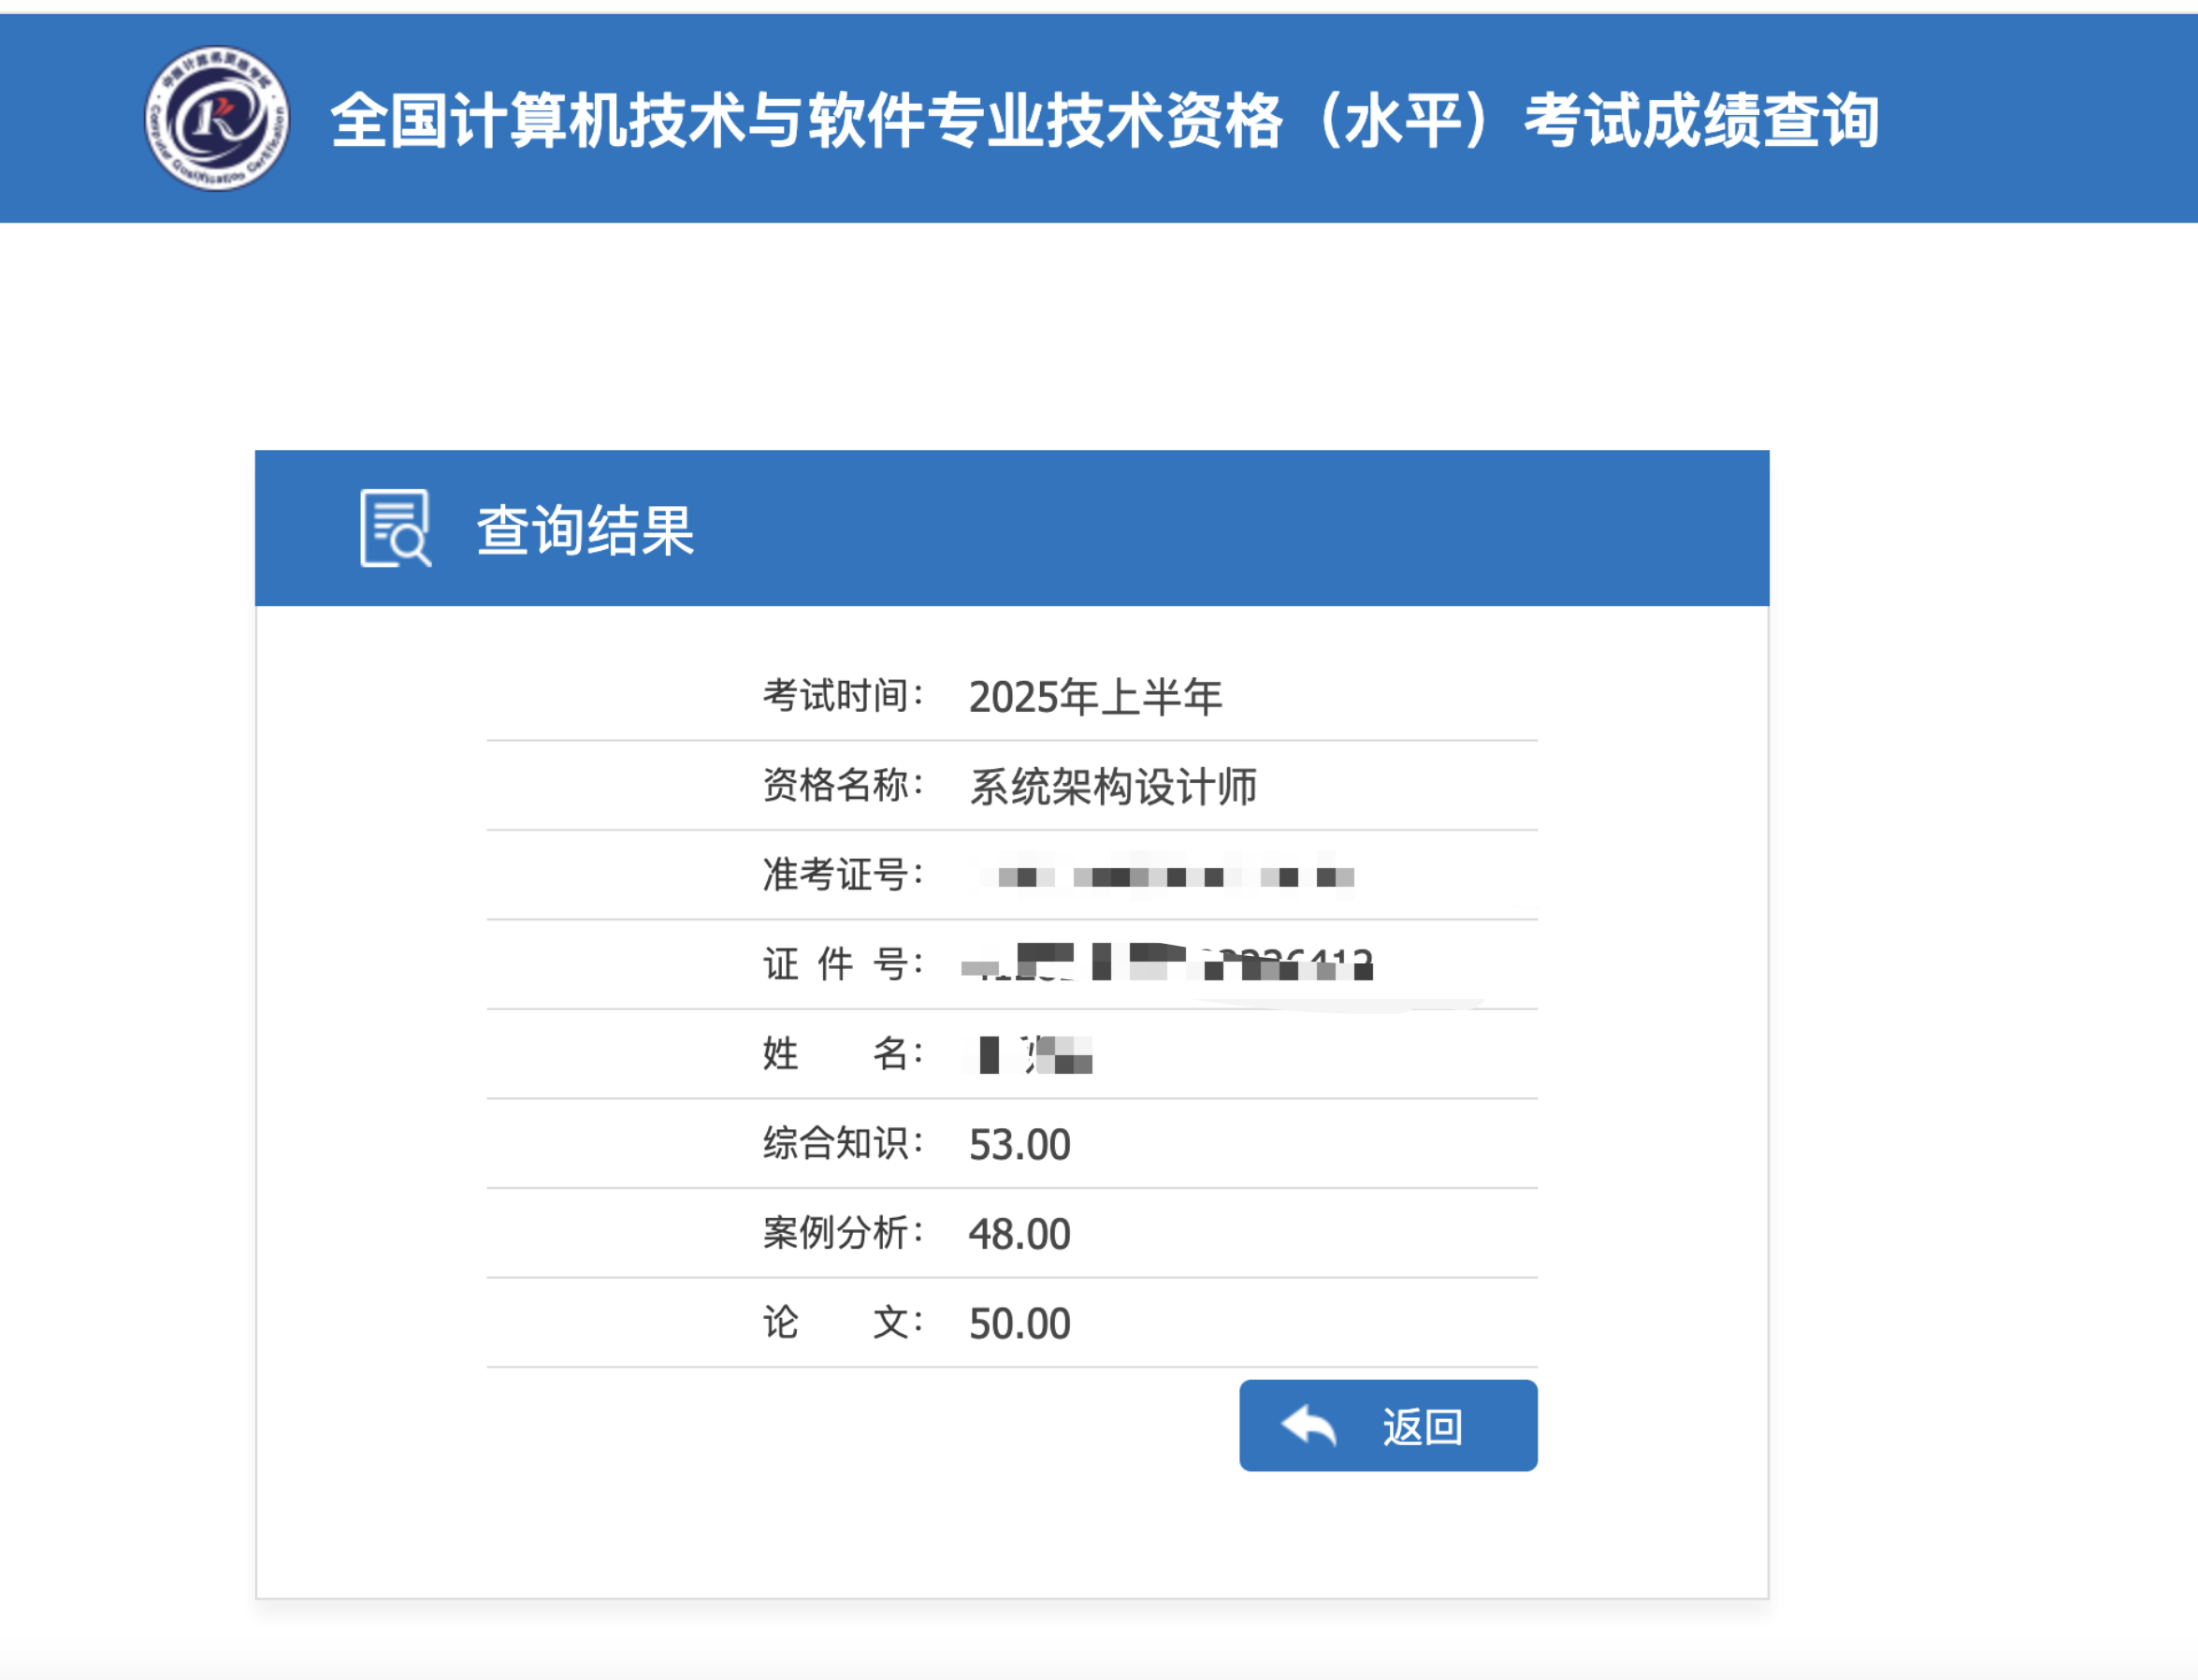Screen dimensions: 2198x1680
Task: Click the 资格名称 label
Action: tap(842, 785)
